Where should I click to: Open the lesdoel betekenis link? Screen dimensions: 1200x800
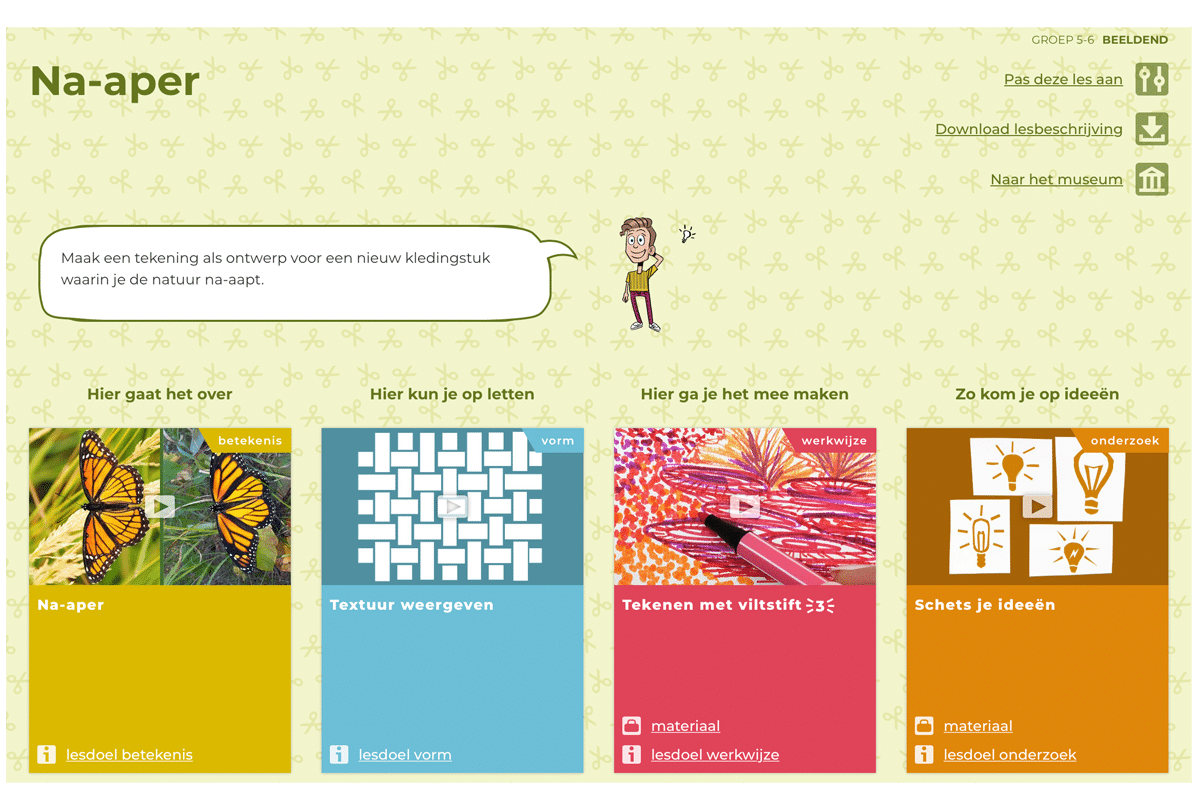pyautogui.click(x=129, y=755)
